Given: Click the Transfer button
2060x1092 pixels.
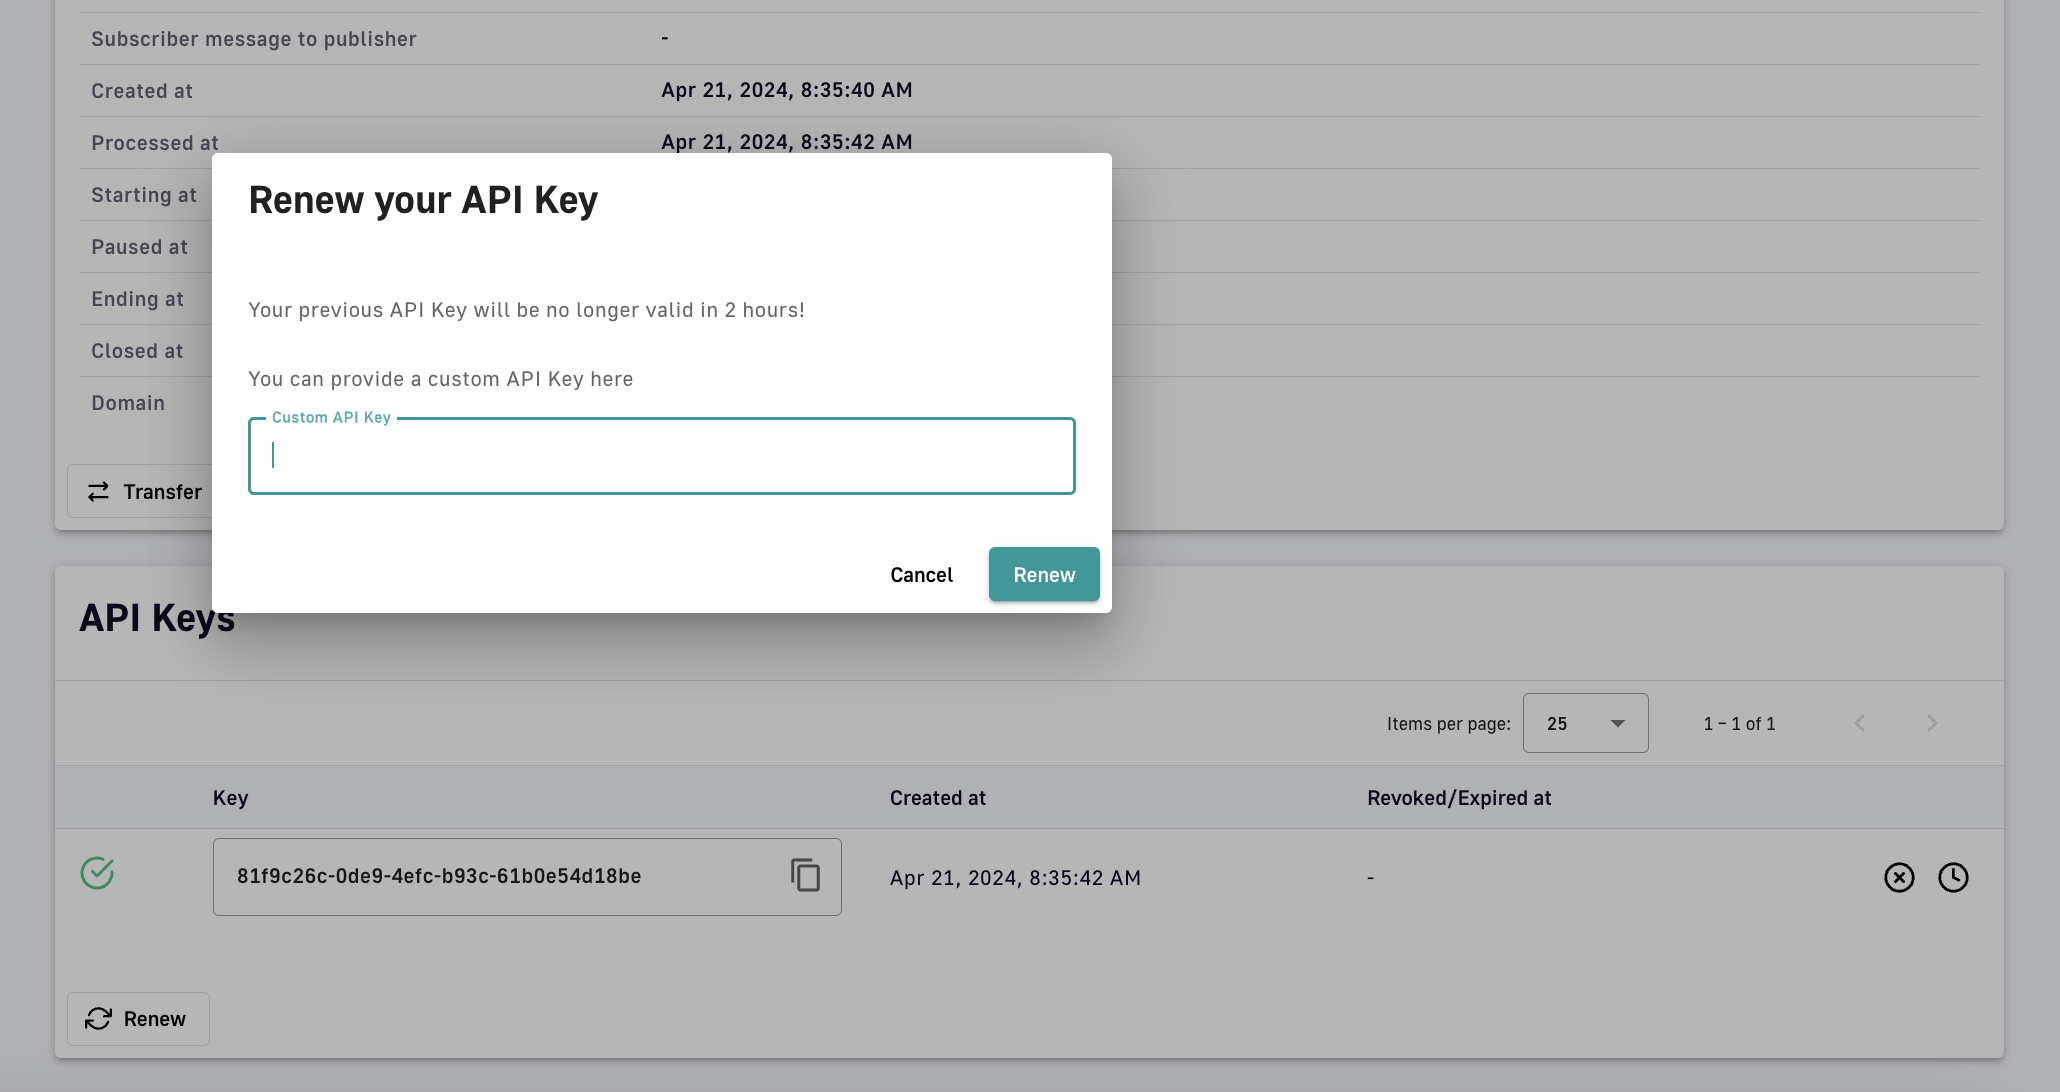Looking at the screenshot, I should [x=144, y=492].
